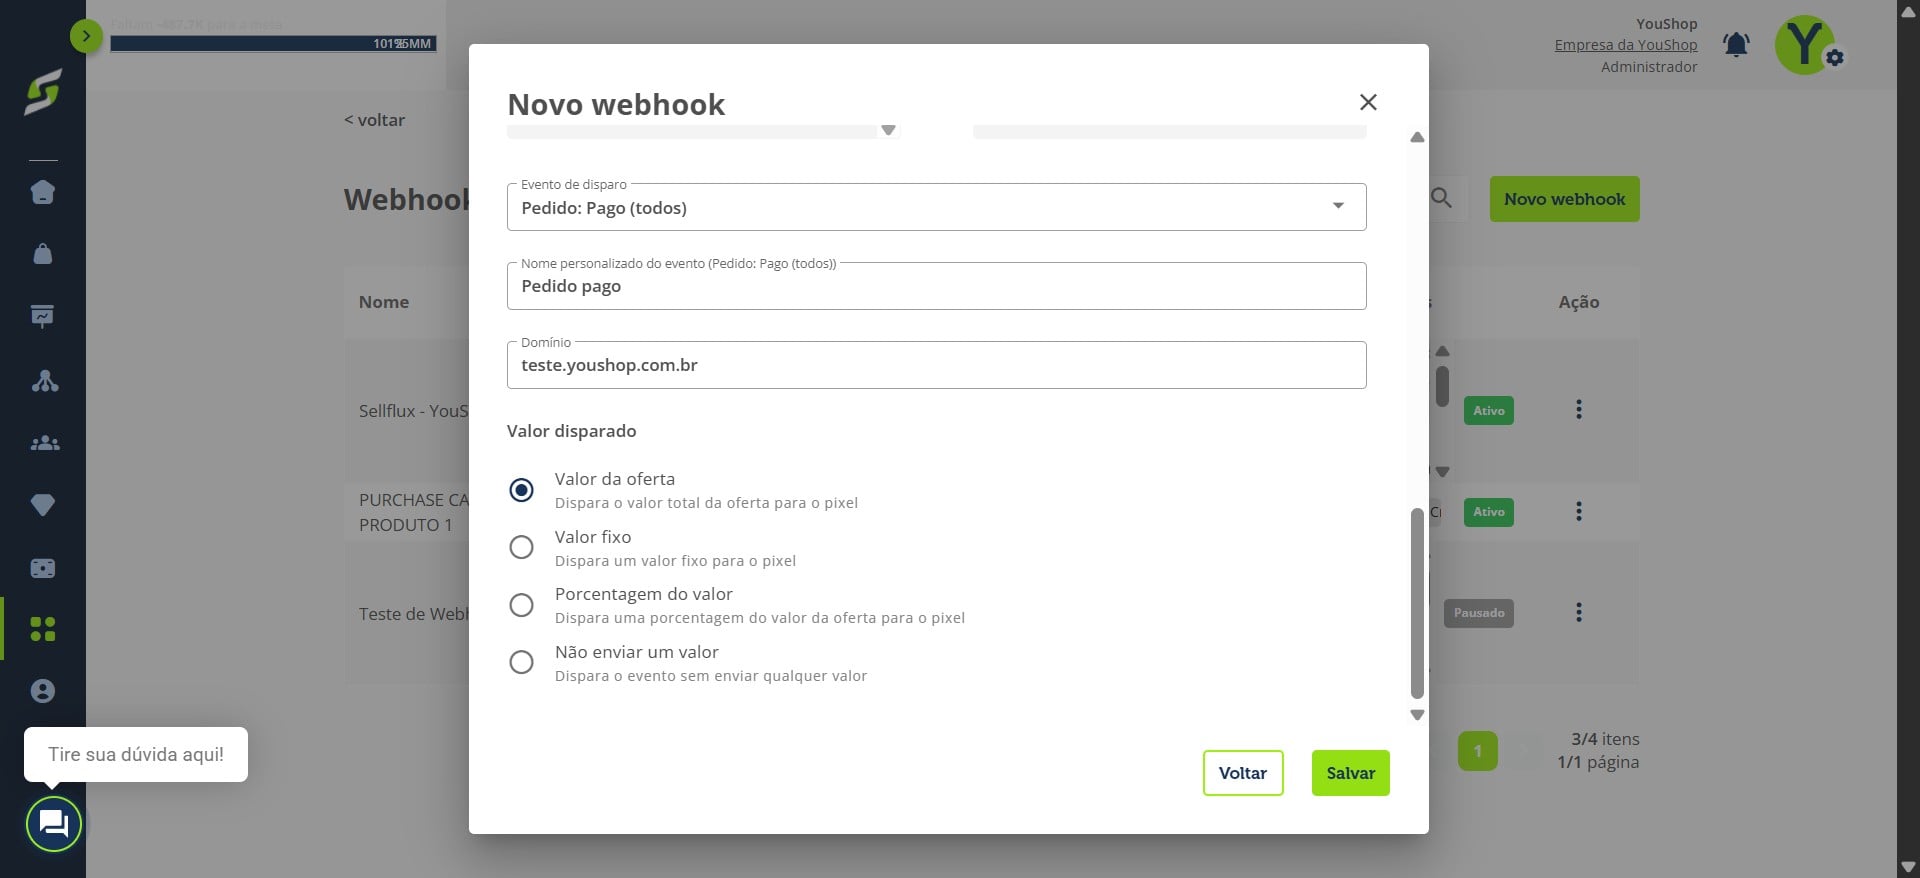Click the Administrador role text

click(1648, 67)
